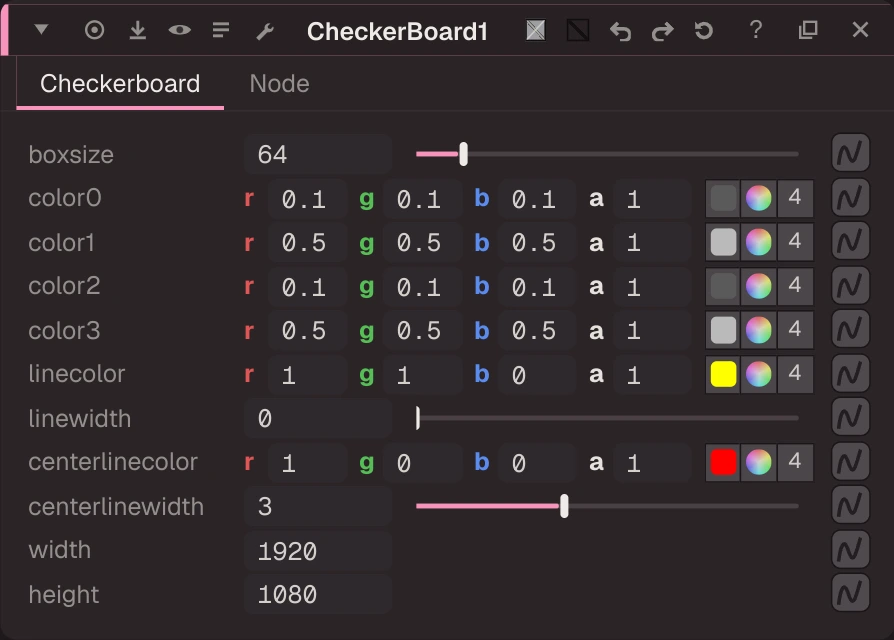Image resolution: width=894 pixels, height=640 pixels.
Task: Open color2 dark swatch
Action: 723,286
